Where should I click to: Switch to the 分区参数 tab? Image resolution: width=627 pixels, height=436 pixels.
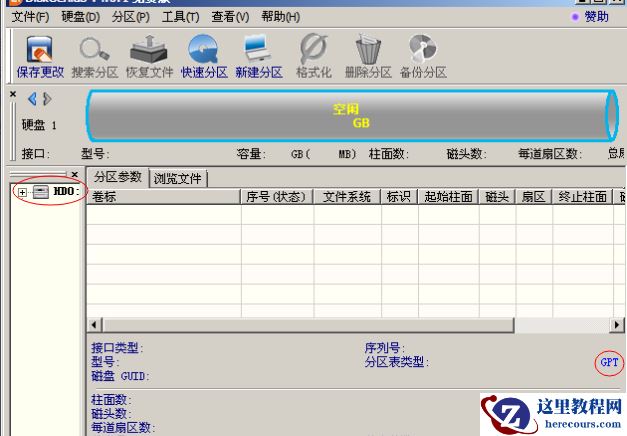[x=118, y=177]
